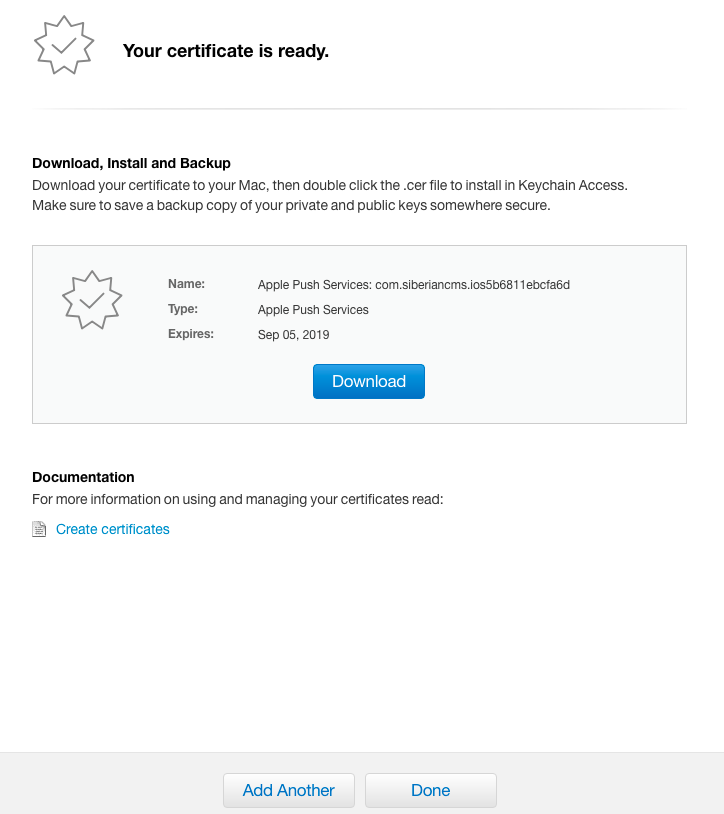Click the 'For more information' documentation text
The width and height of the screenshot is (724, 814).
(237, 499)
